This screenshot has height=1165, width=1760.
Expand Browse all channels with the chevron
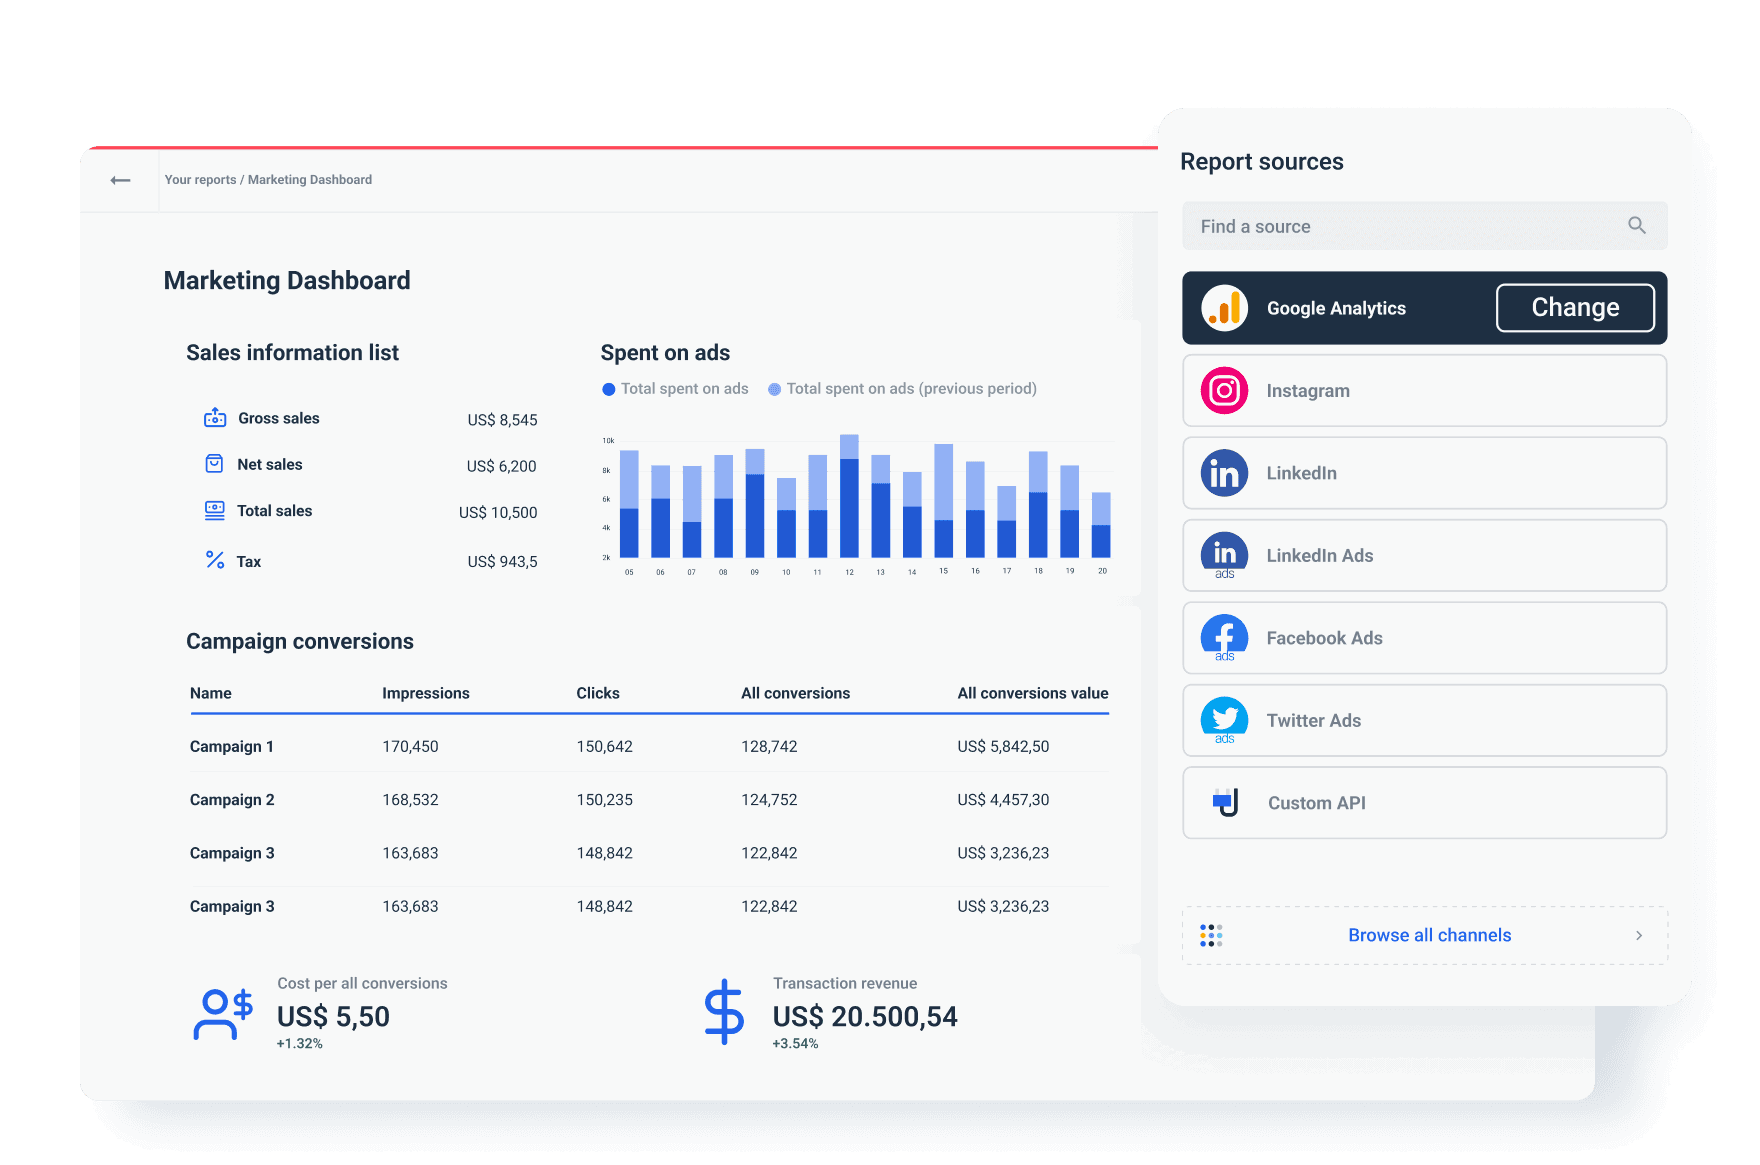click(1638, 935)
